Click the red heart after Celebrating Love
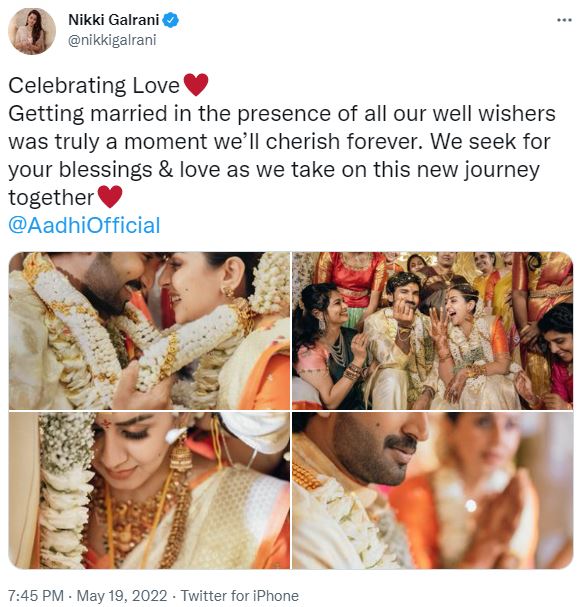 pos(196,85)
